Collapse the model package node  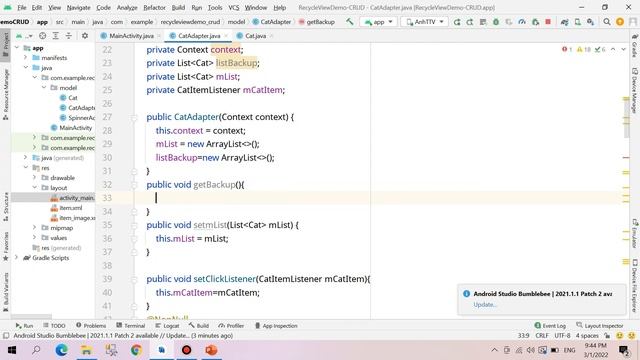tap(44, 88)
